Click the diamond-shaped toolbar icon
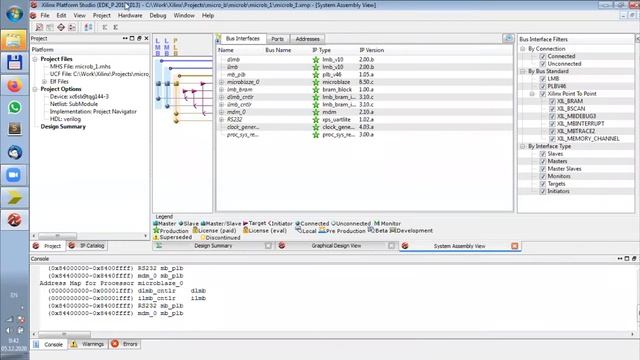 [x=61, y=27]
